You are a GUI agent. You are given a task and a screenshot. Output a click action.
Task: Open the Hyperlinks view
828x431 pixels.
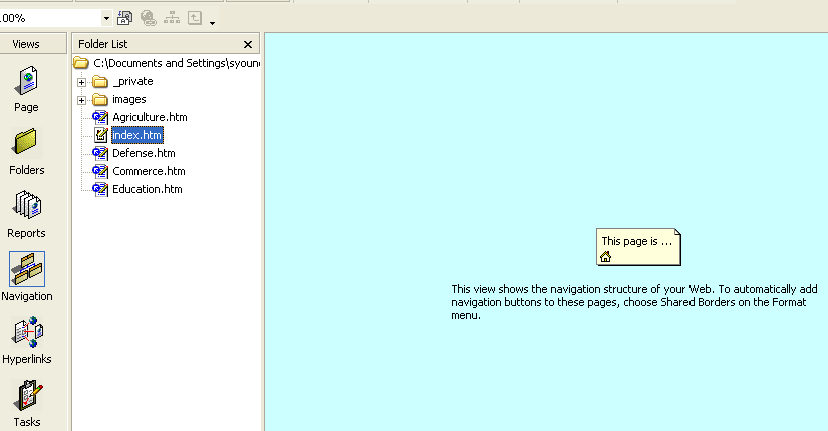point(26,335)
